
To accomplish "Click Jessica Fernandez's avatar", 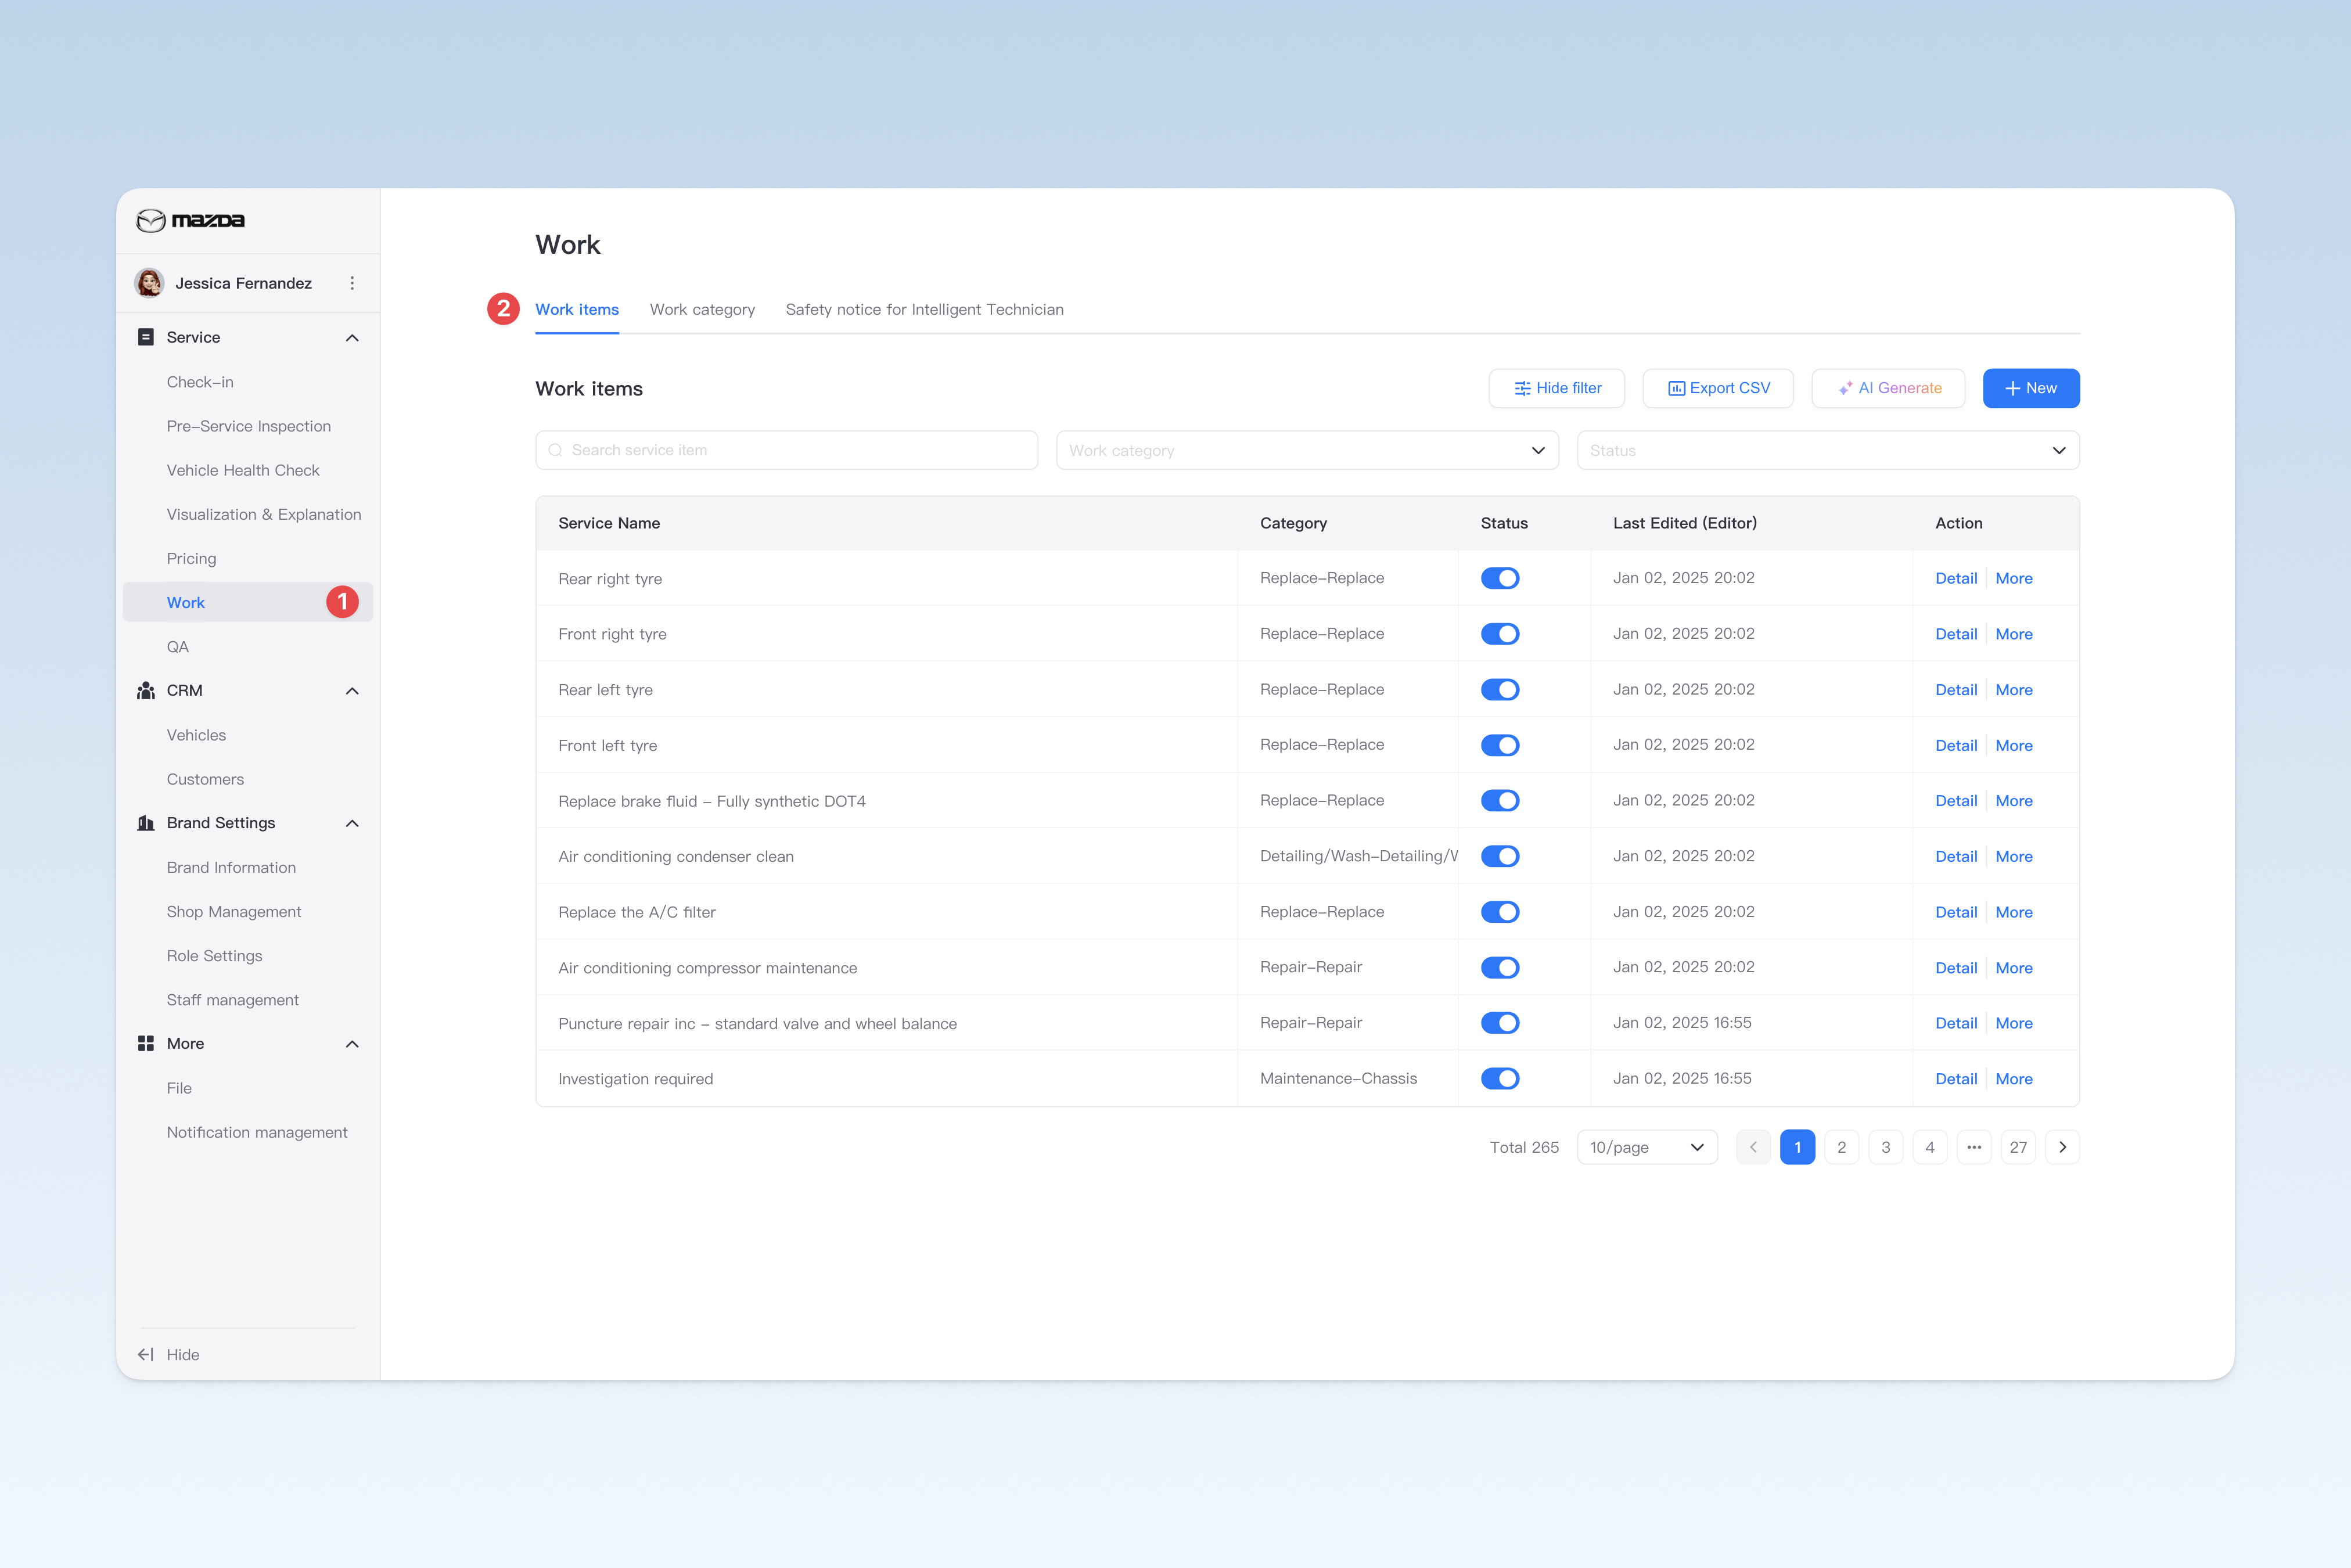I will 150,283.
